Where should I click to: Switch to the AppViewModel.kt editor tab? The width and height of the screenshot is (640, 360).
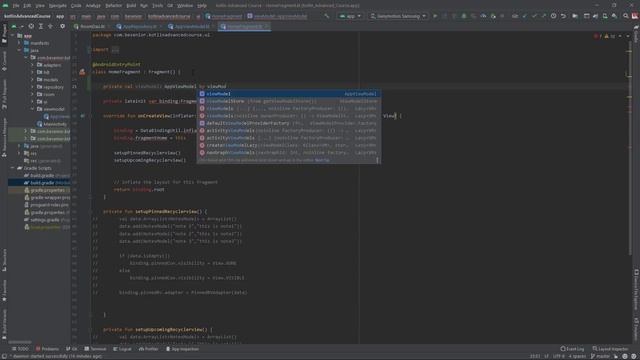pos(191,27)
